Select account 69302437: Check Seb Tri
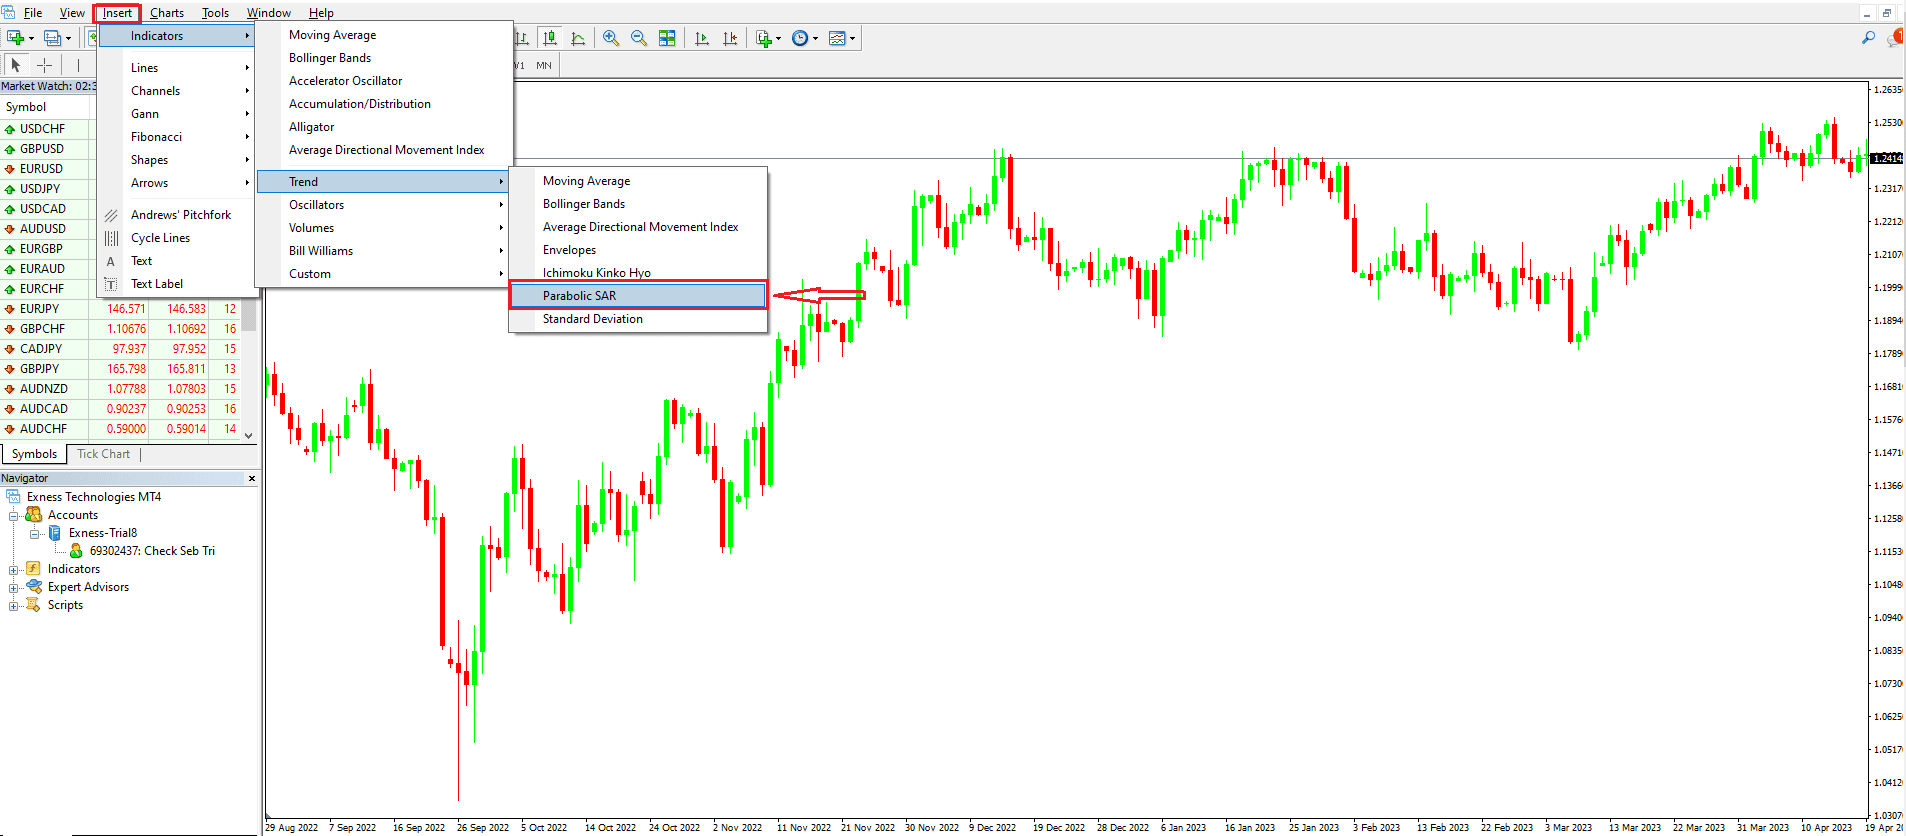This screenshot has height=836, width=1906. [152, 551]
